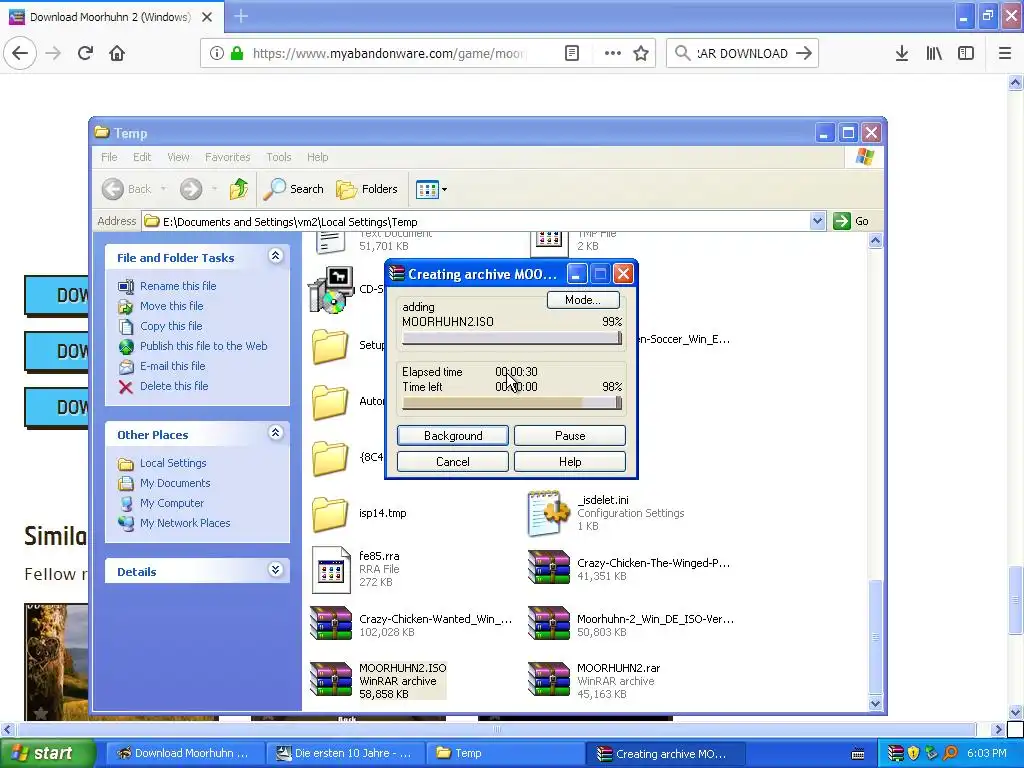1024x768 pixels.
Task: Collapse the File and Folder Tasks panel
Action: tap(276, 256)
